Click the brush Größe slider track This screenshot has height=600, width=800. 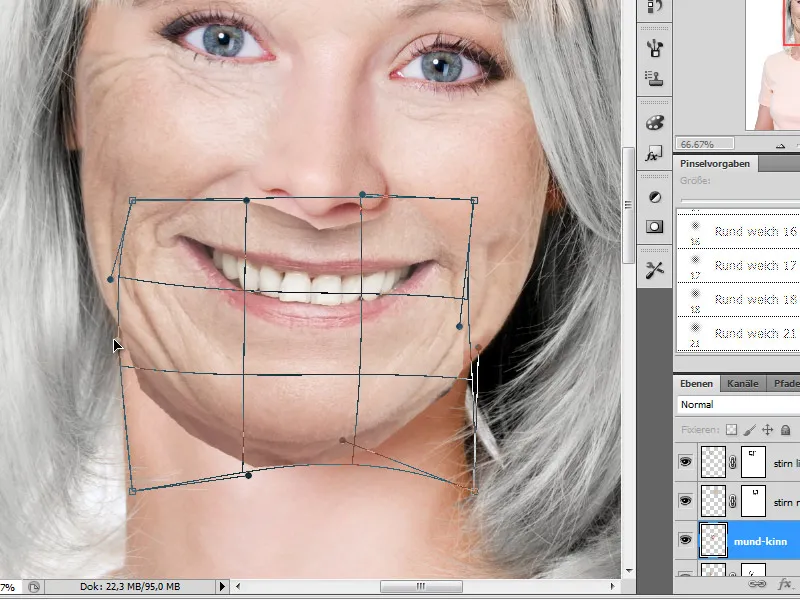pos(740,201)
